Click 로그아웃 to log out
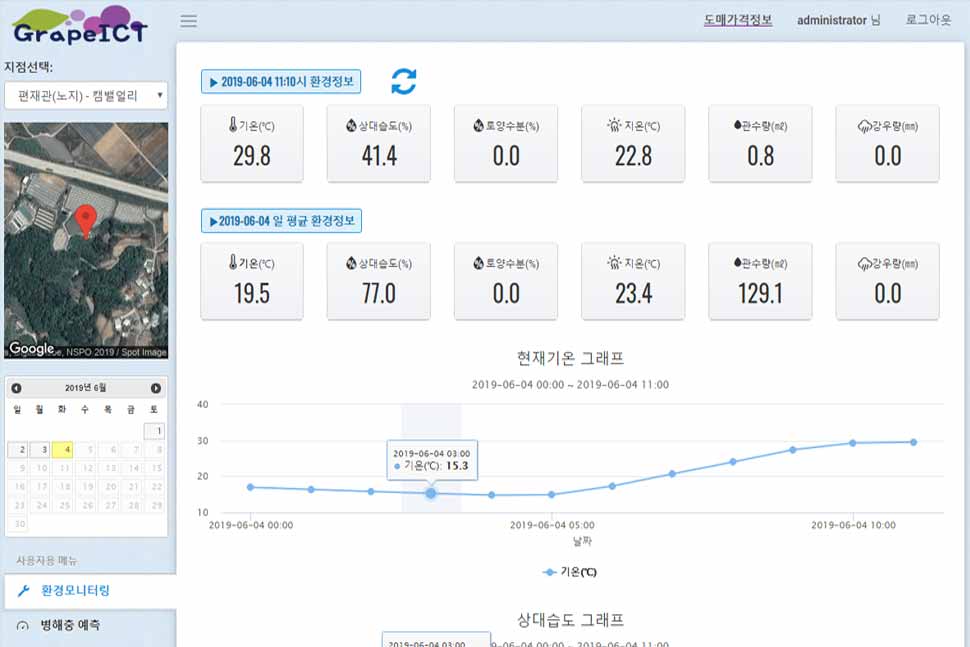Screen dimensions: 970x647 928,20
